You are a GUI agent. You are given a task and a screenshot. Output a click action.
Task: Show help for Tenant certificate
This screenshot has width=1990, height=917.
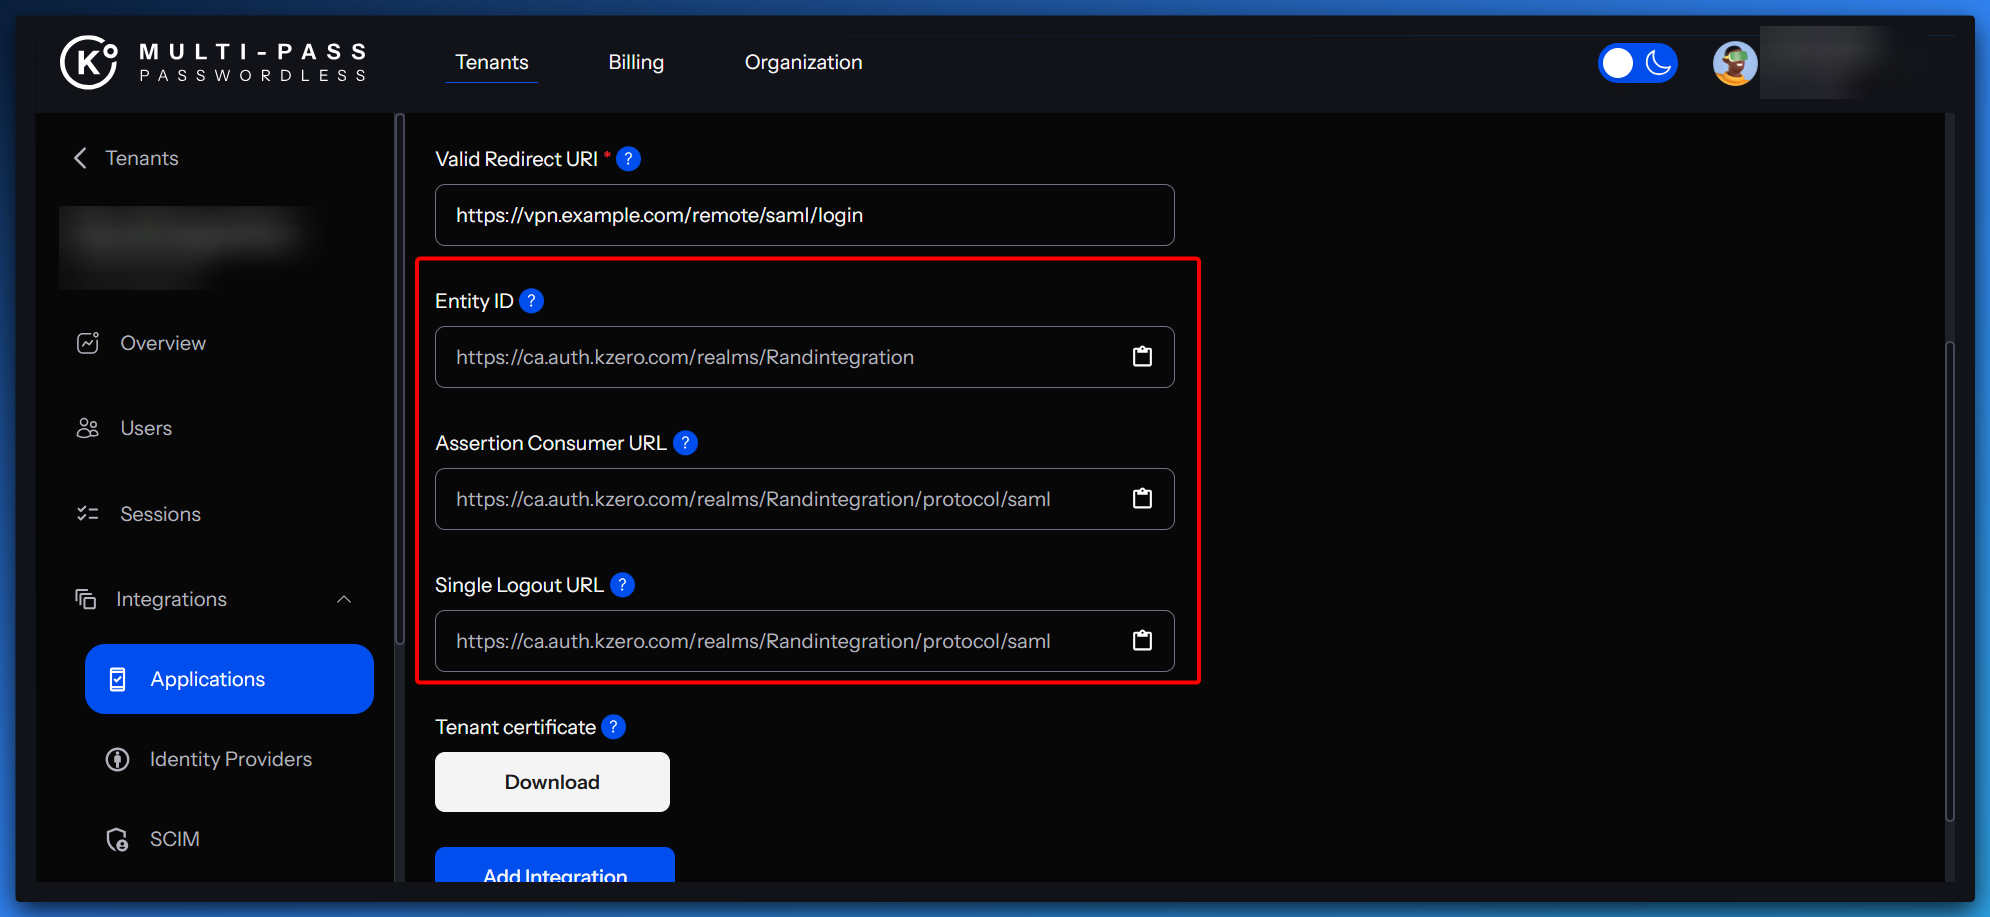614,727
